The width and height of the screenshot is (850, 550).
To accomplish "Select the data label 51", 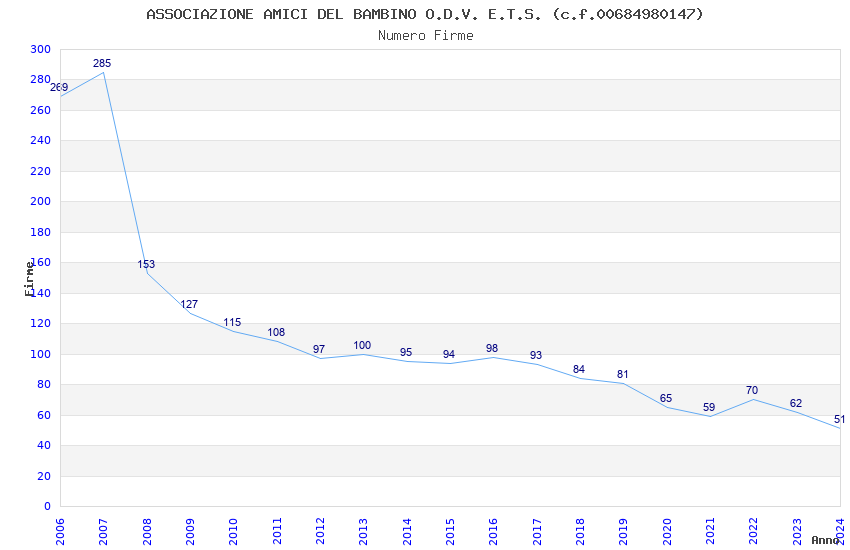I will (x=839, y=419).
